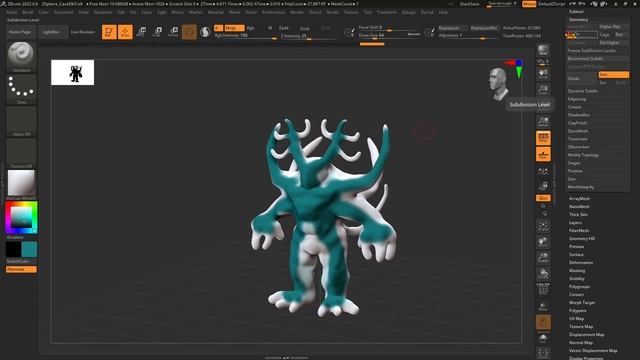Open the Render menu
The image size is (640, 360).
297,12
